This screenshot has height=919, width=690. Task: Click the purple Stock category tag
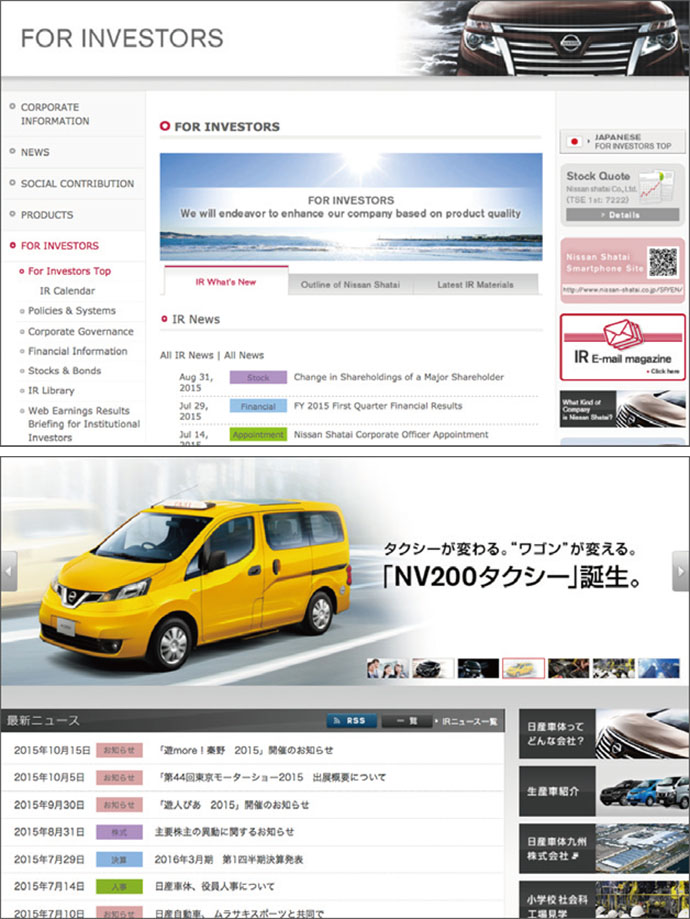click(x=258, y=377)
